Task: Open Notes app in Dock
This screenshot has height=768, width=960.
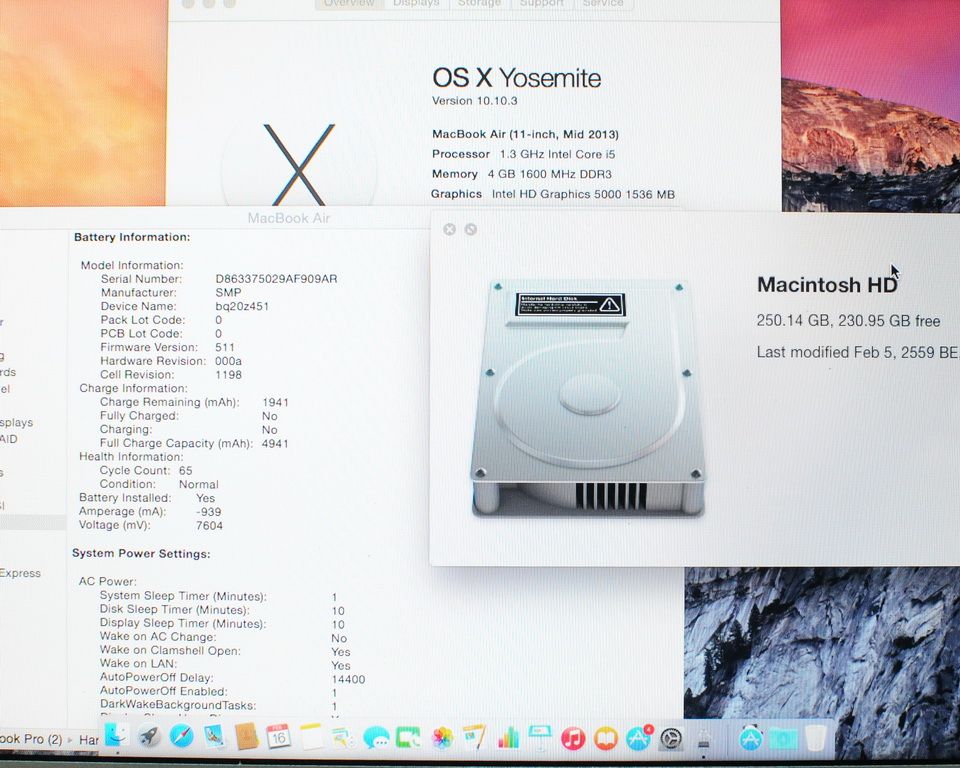Action: (311, 737)
